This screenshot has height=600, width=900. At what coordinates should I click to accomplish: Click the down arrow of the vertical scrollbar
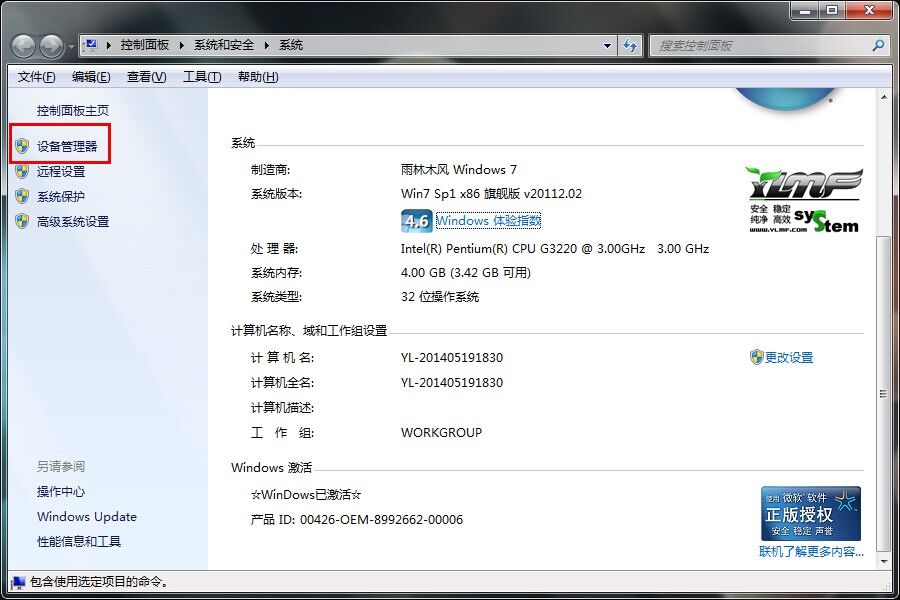(x=883, y=560)
